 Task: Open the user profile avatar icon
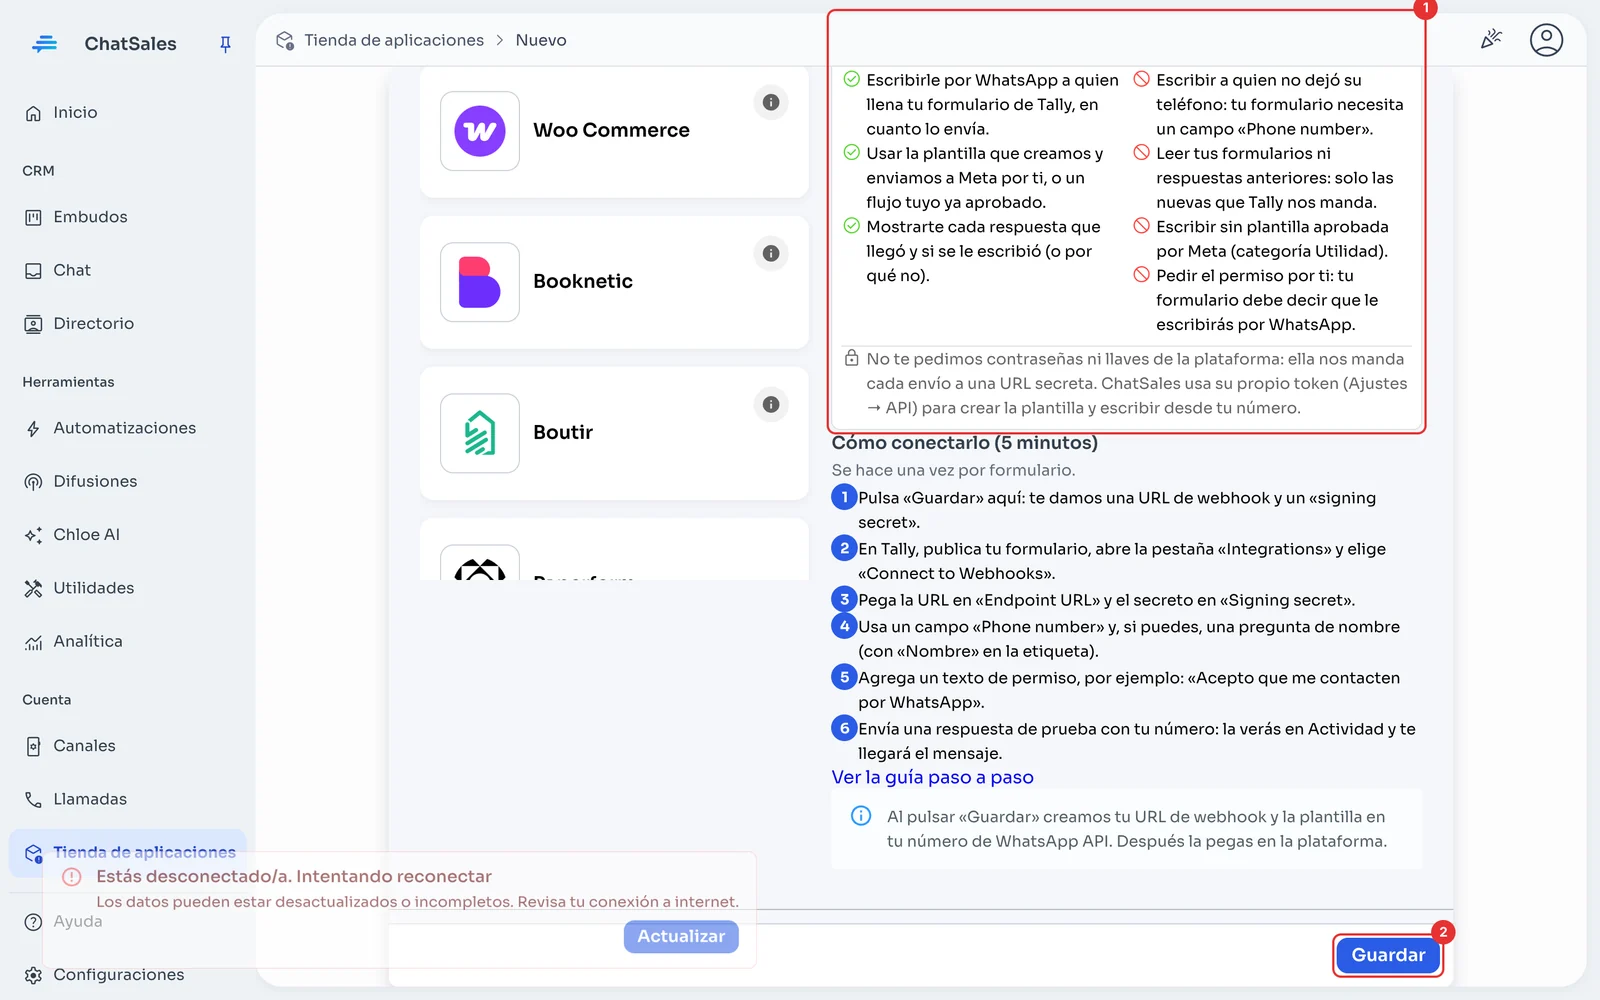click(x=1546, y=40)
